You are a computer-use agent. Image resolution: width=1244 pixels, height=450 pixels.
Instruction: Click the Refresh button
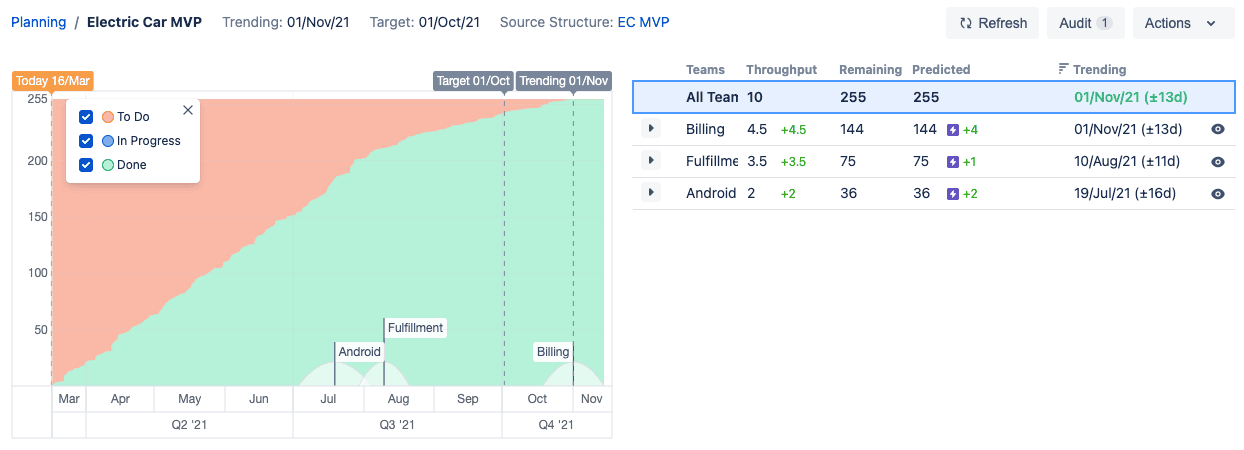point(992,23)
